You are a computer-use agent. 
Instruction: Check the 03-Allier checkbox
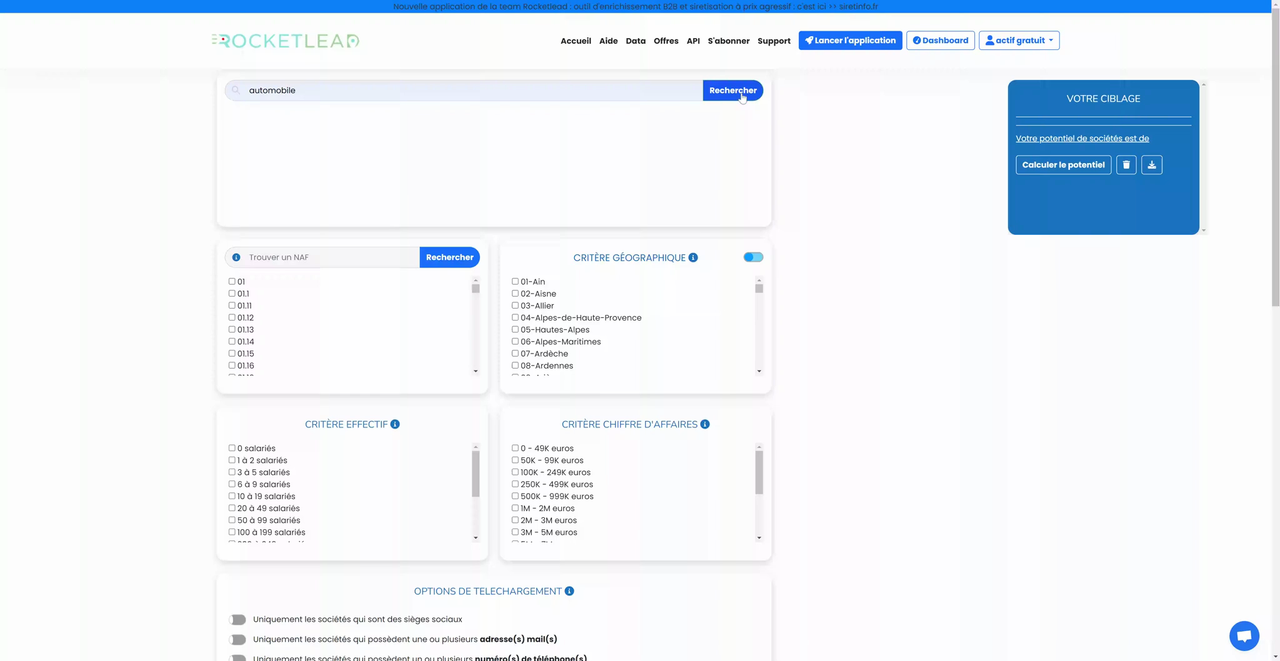click(515, 306)
